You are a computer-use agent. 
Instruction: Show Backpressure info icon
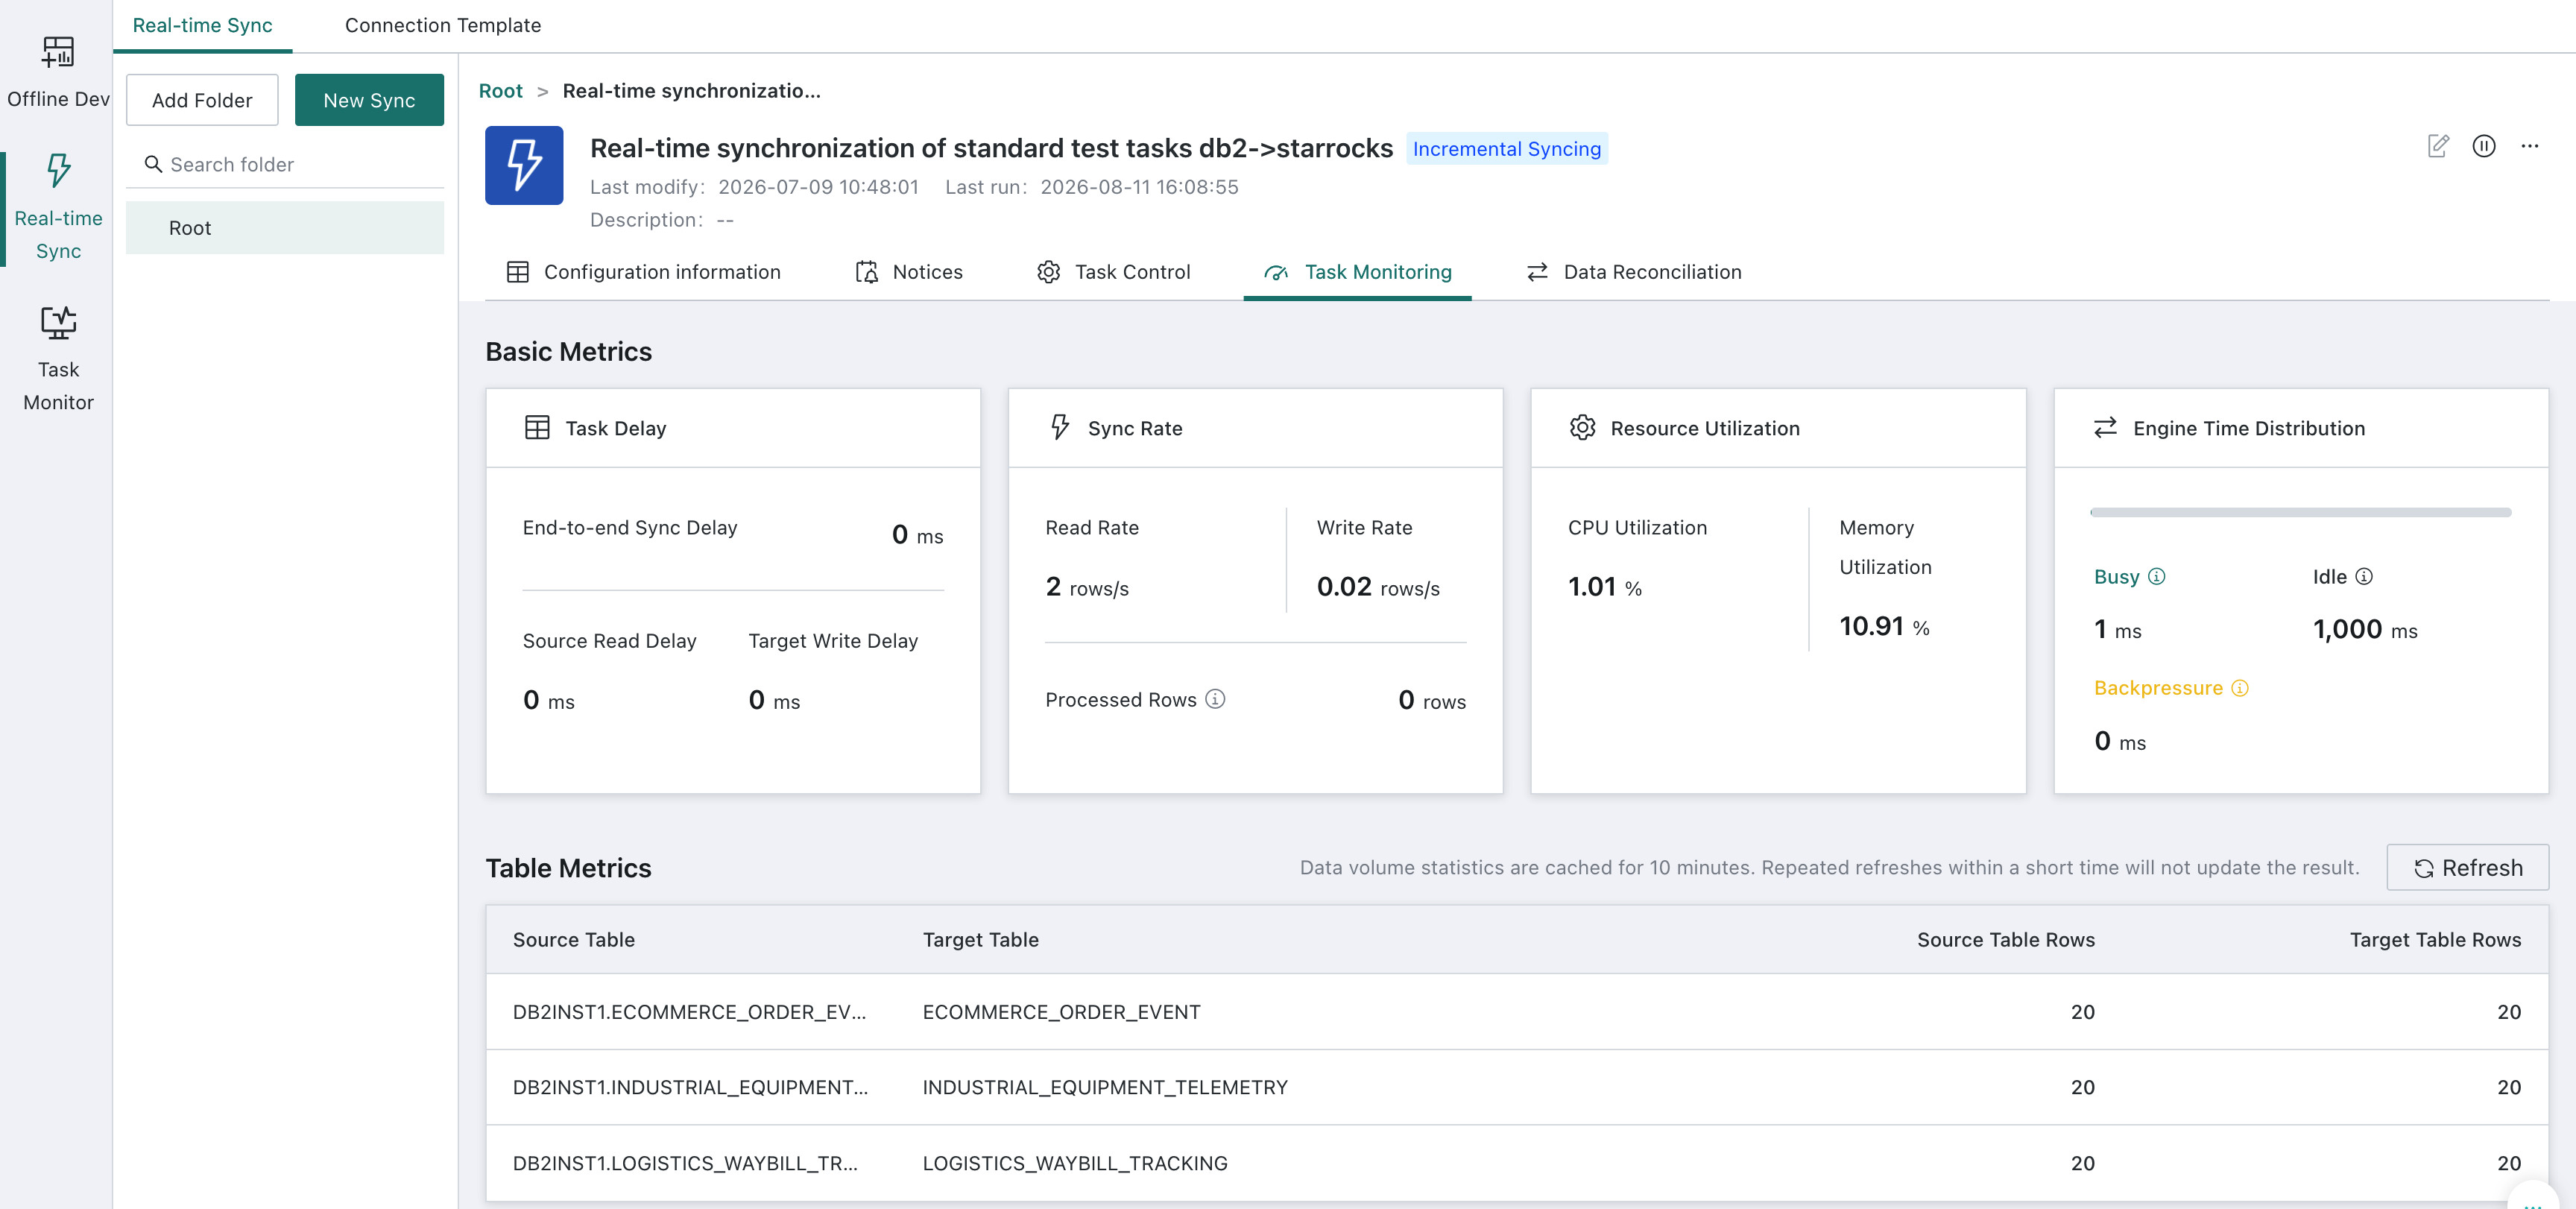tap(2240, 688)
